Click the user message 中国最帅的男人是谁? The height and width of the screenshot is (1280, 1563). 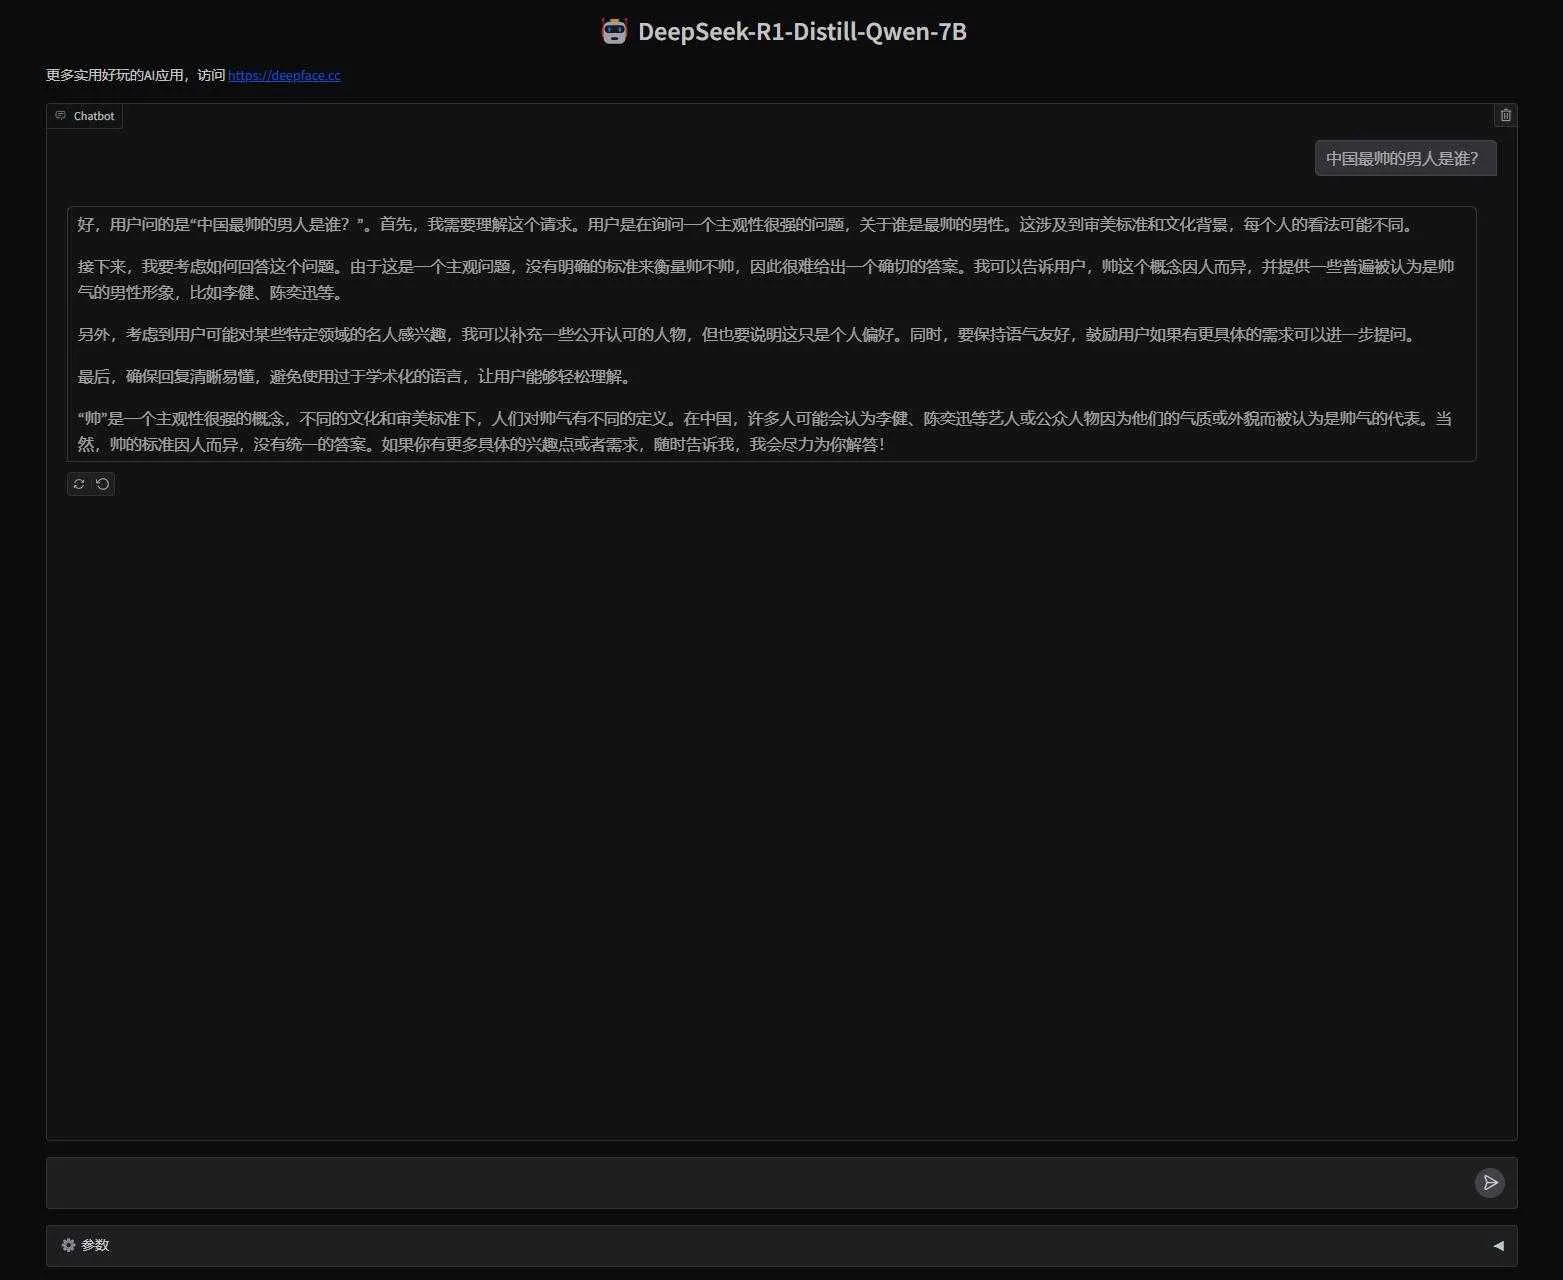coord(1405,159)
